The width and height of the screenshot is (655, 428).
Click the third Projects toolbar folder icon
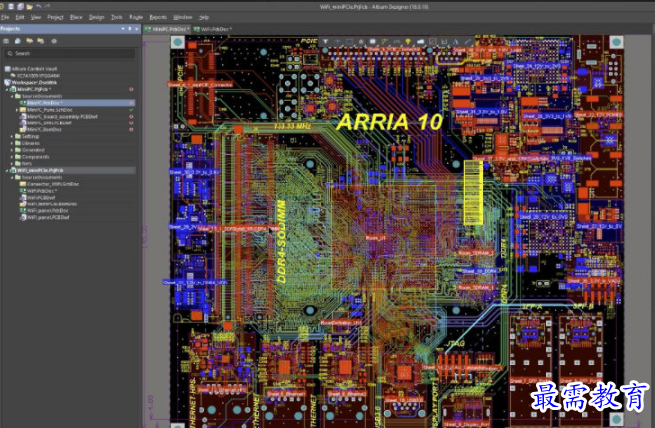[x=29, y=41]
